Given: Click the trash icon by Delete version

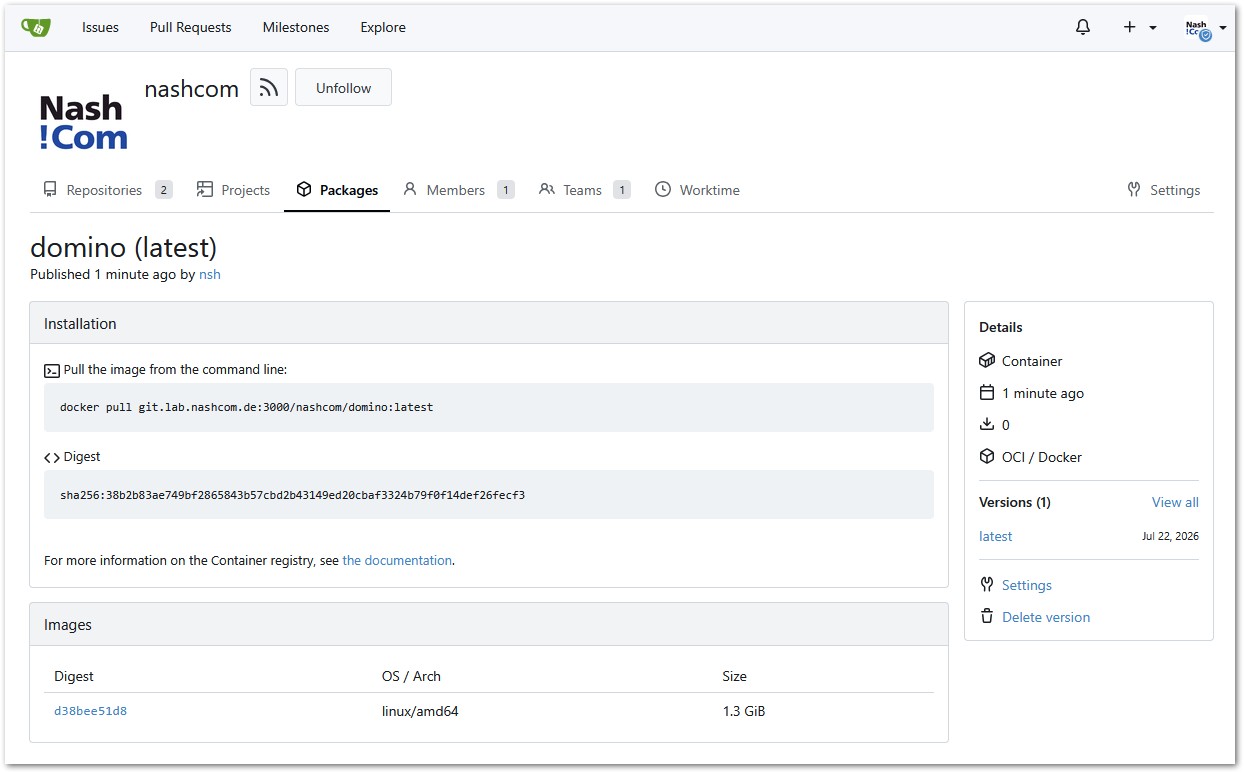Looking at the screenshot, I should pyautogui.click(x=987, y=617).
